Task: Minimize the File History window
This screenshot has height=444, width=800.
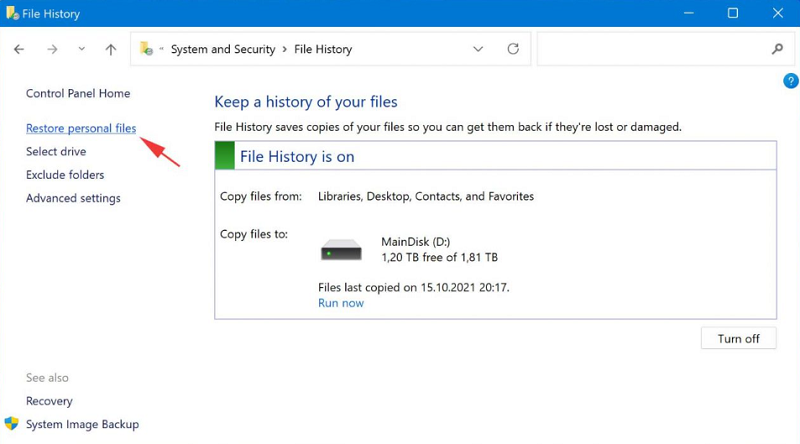Action: pyautogui.click(x=689, y=13)
